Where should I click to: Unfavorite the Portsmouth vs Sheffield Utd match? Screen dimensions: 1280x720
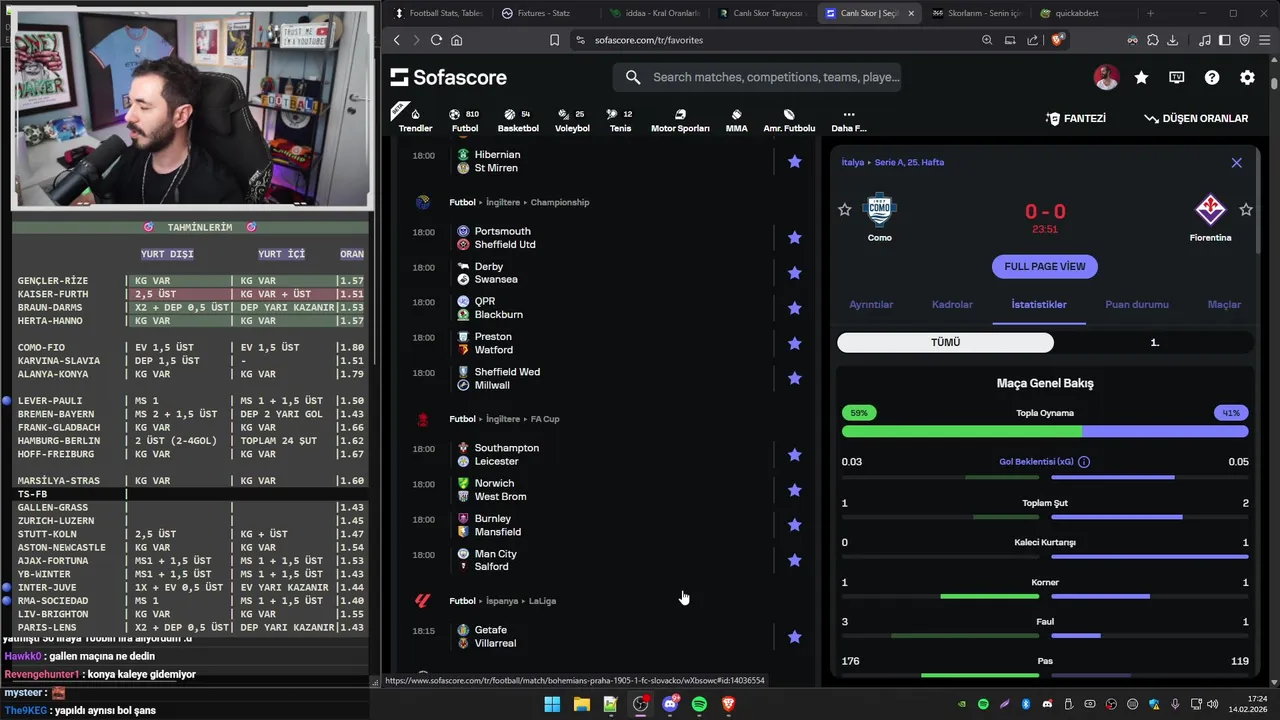coord(794,238)
